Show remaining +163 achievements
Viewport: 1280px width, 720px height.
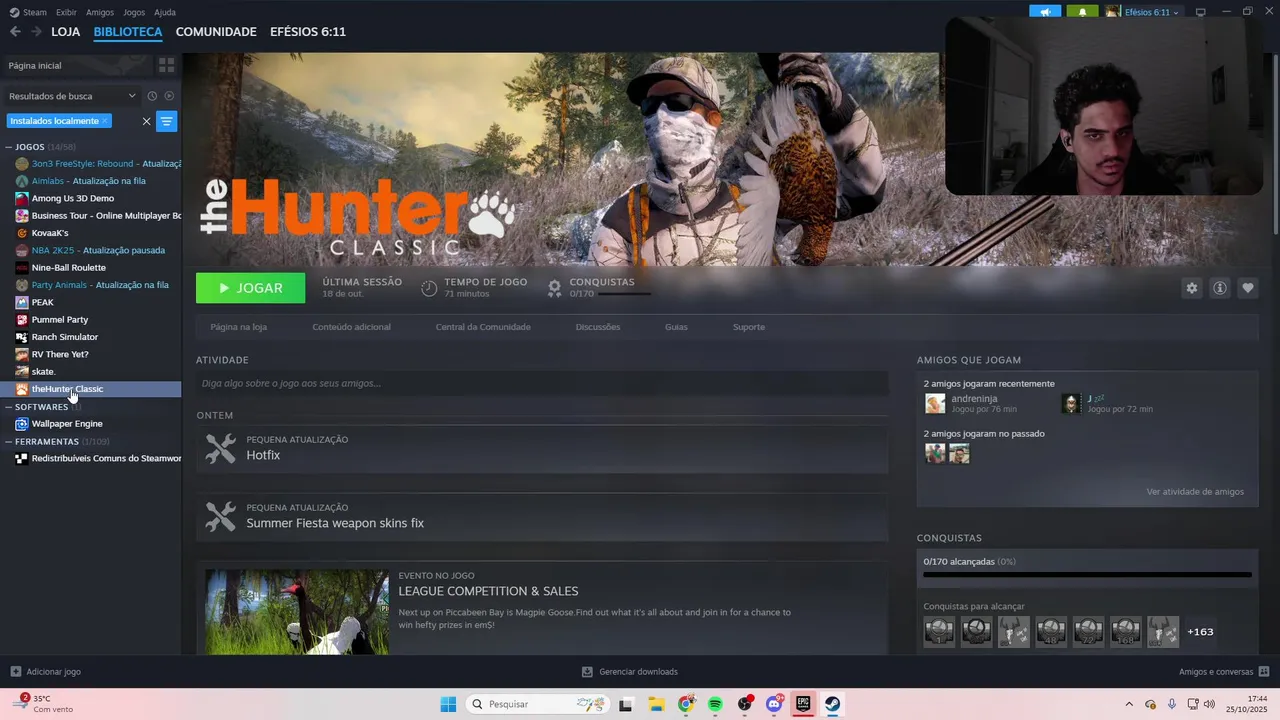(1200, 632)
